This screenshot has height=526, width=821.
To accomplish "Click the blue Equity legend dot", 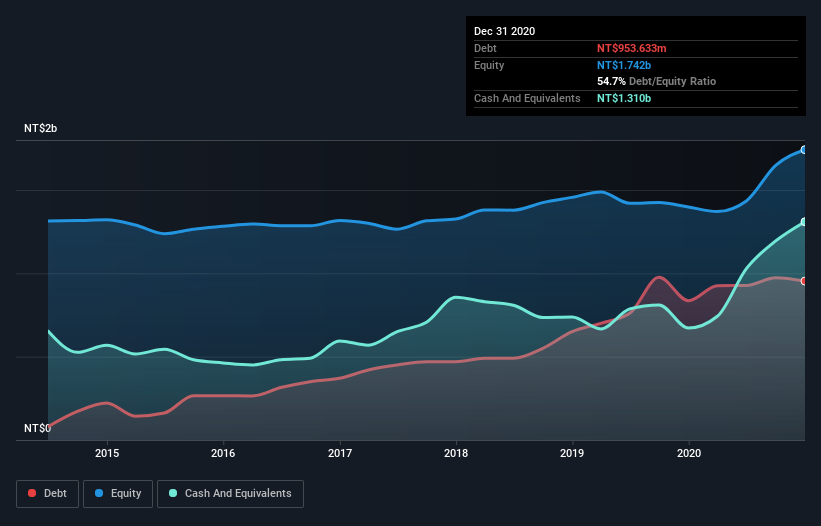I will pyautogui.click(x=99, y=493).
